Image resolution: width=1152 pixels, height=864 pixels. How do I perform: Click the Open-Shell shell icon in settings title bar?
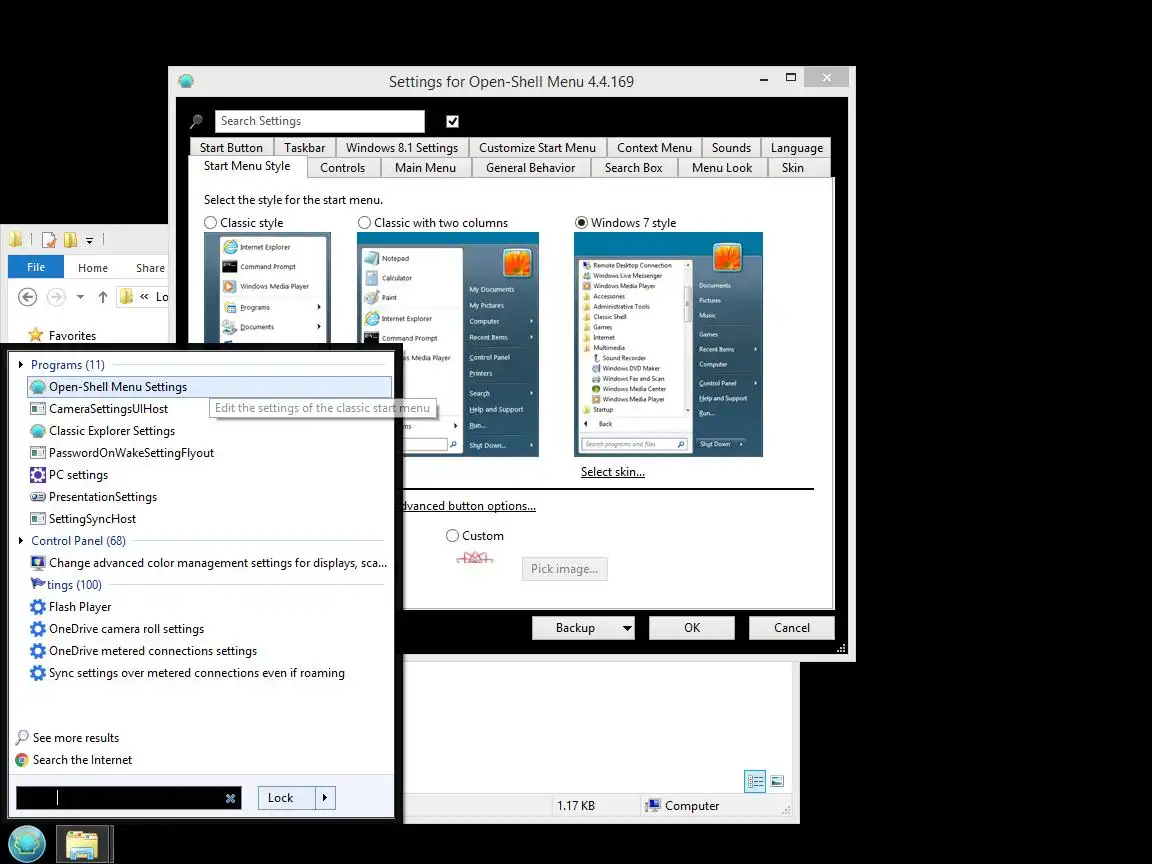(186, 81)
